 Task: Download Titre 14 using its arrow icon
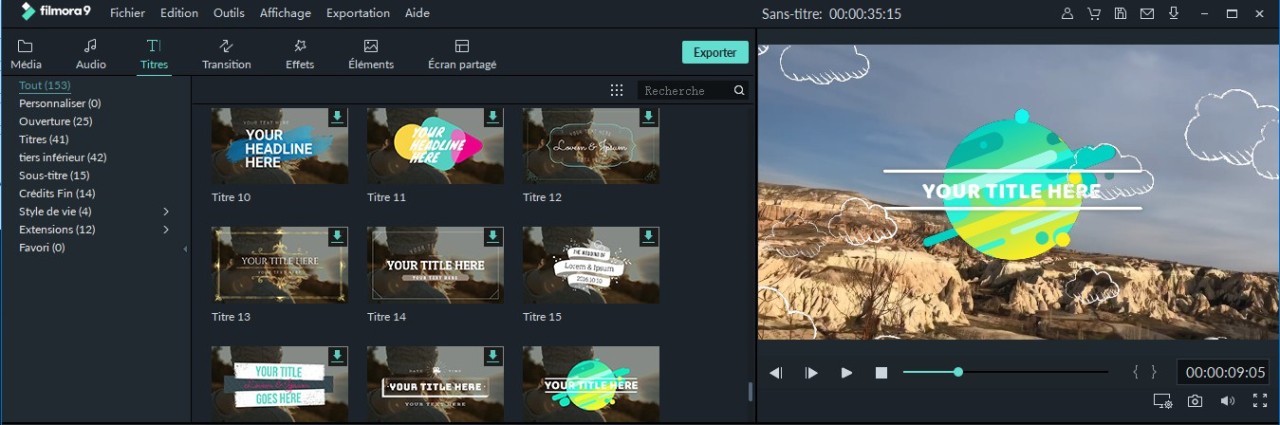tap(492, 236)
